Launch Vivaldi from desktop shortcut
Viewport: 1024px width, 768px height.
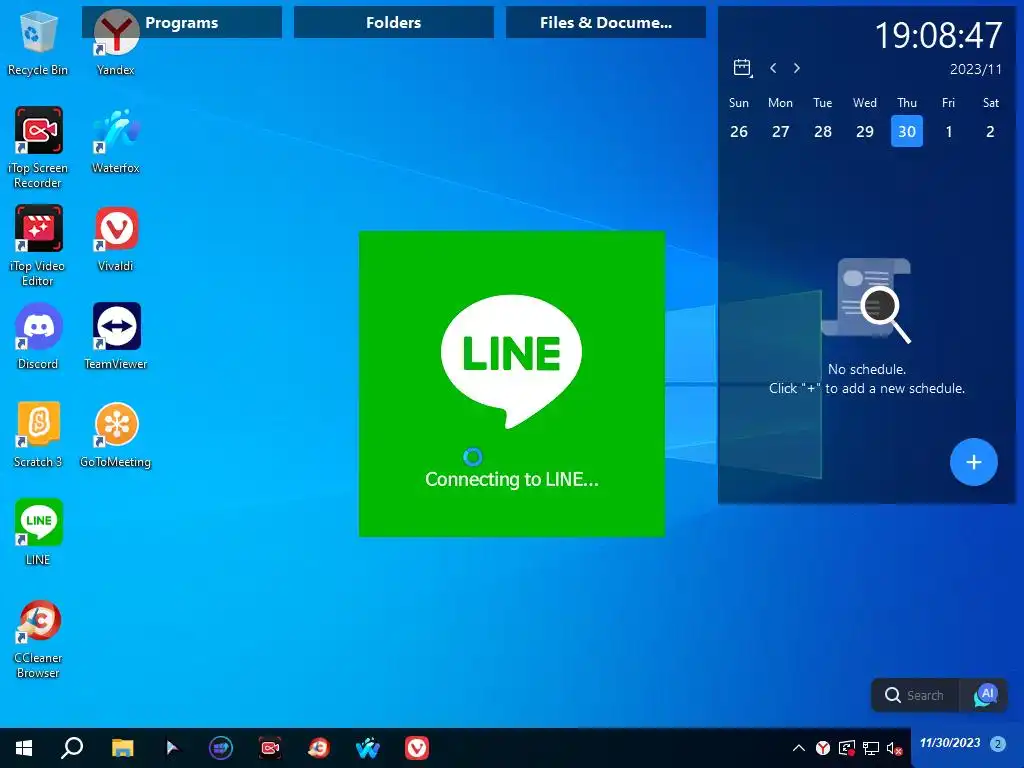pos(116,238)
